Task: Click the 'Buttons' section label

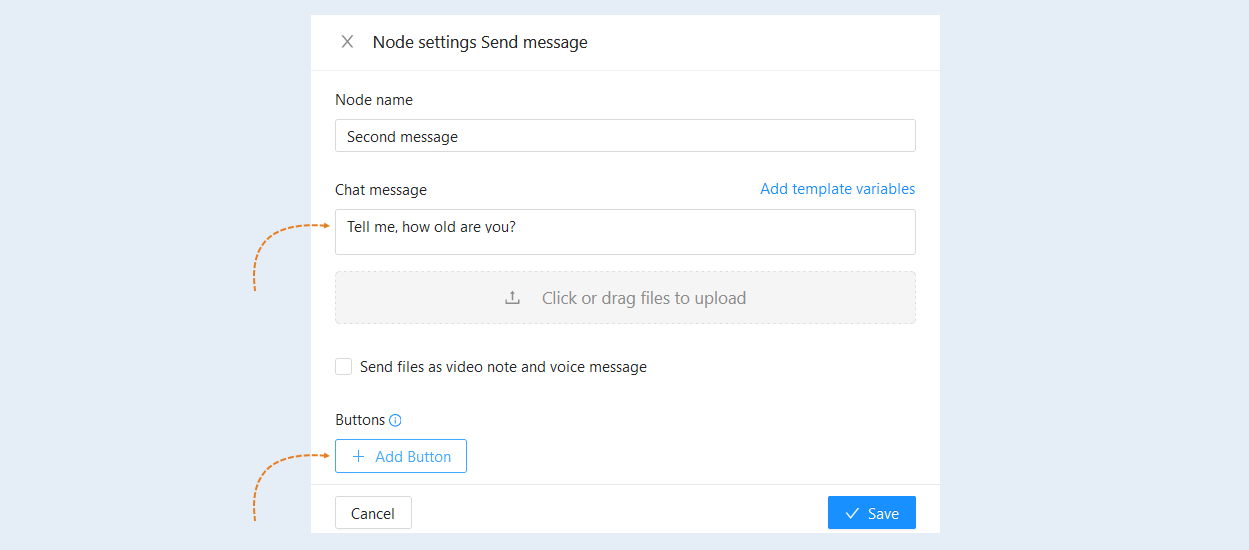Action: (360, 420)
